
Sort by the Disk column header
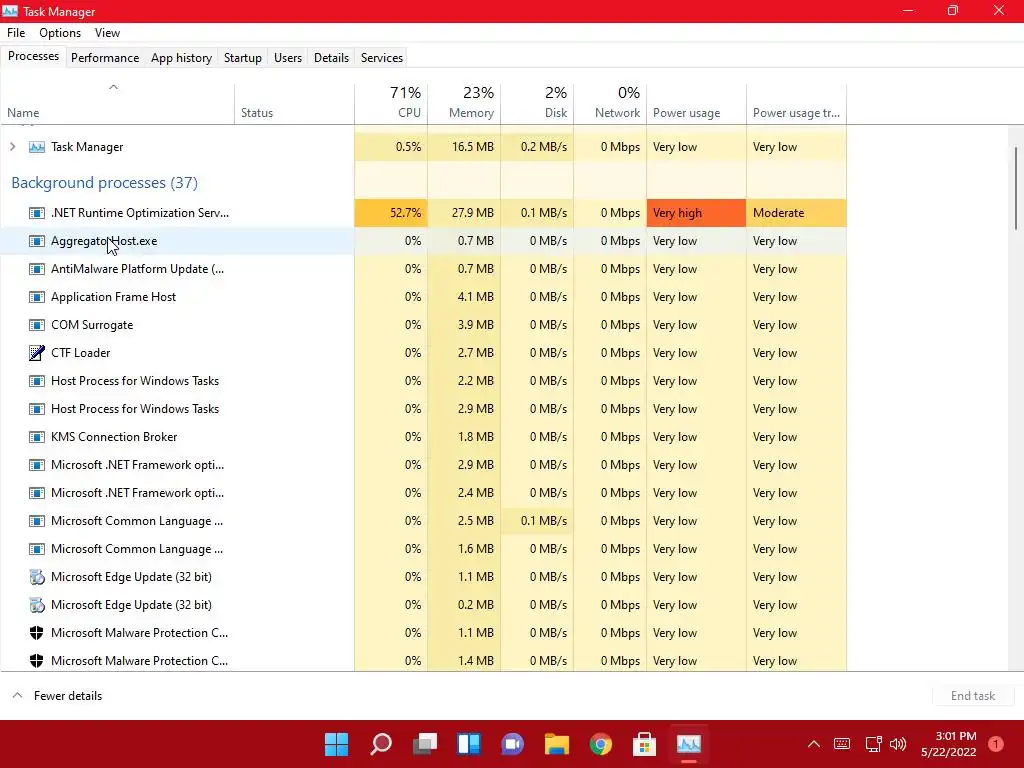(537, 104)
